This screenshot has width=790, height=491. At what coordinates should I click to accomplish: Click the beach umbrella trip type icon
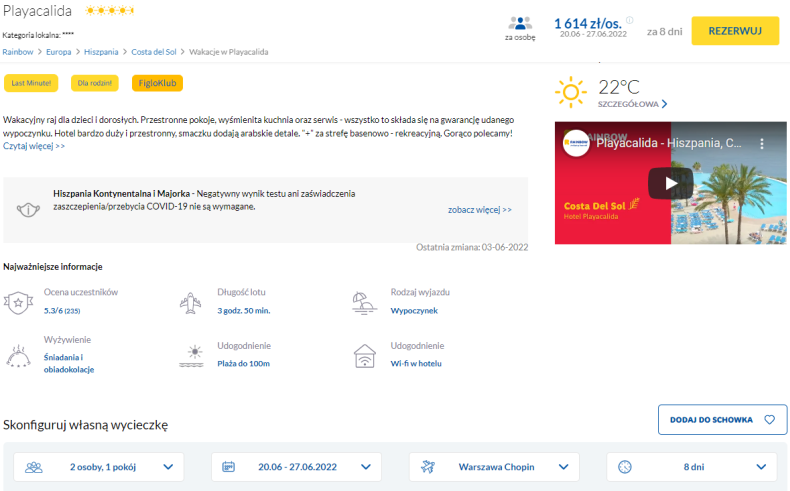point(364,303)
